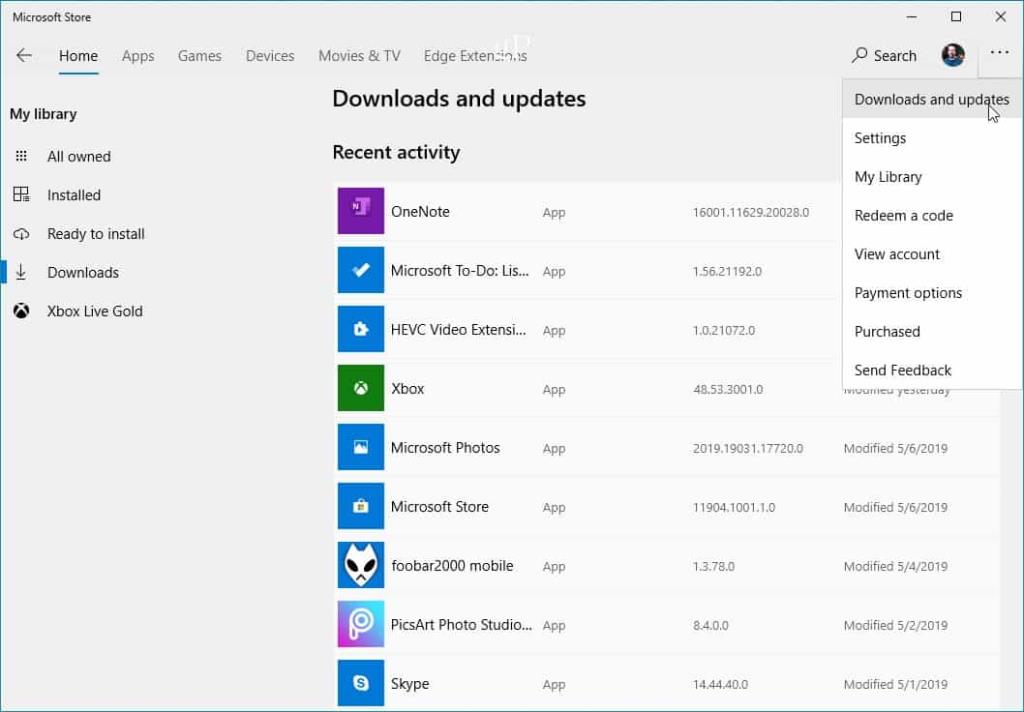Open Payment options from the menu
Screen dimensions: 1024x712
(x=931, y=293)
